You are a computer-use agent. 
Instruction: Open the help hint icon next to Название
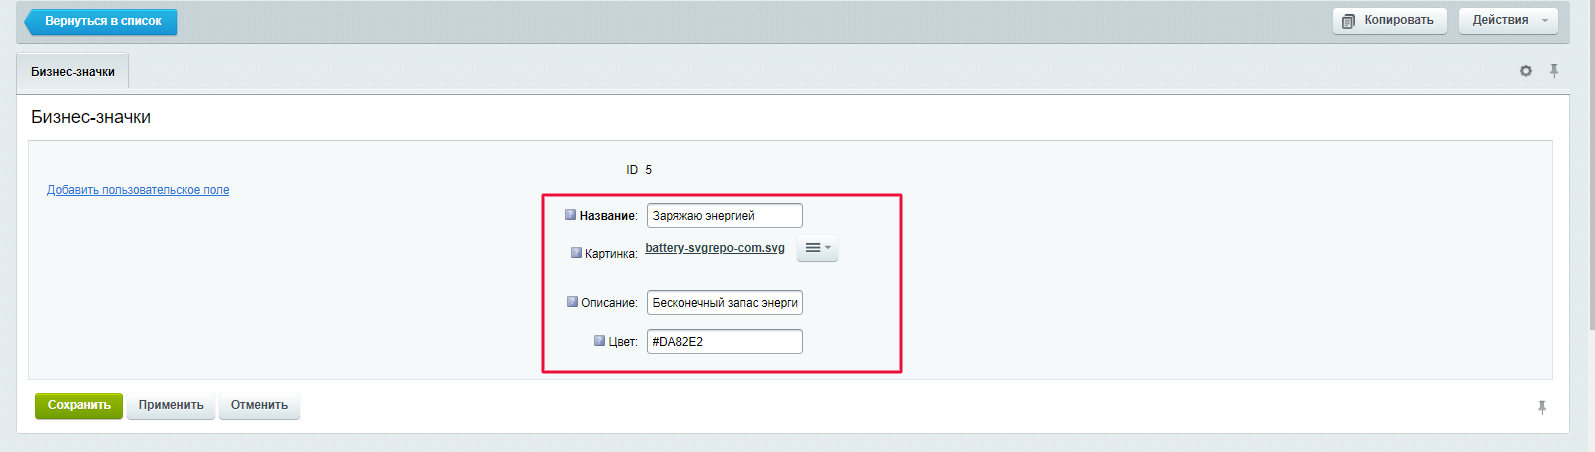pyautogui.click(x=571, y=214)
